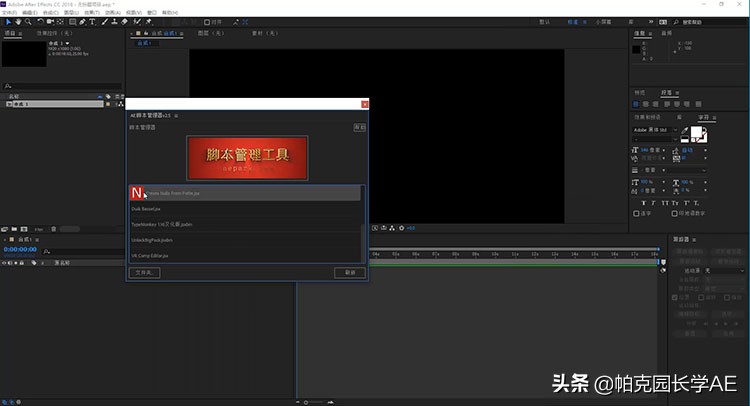Set paragraph to left align
Screen dimensions: 750x406
636,104
